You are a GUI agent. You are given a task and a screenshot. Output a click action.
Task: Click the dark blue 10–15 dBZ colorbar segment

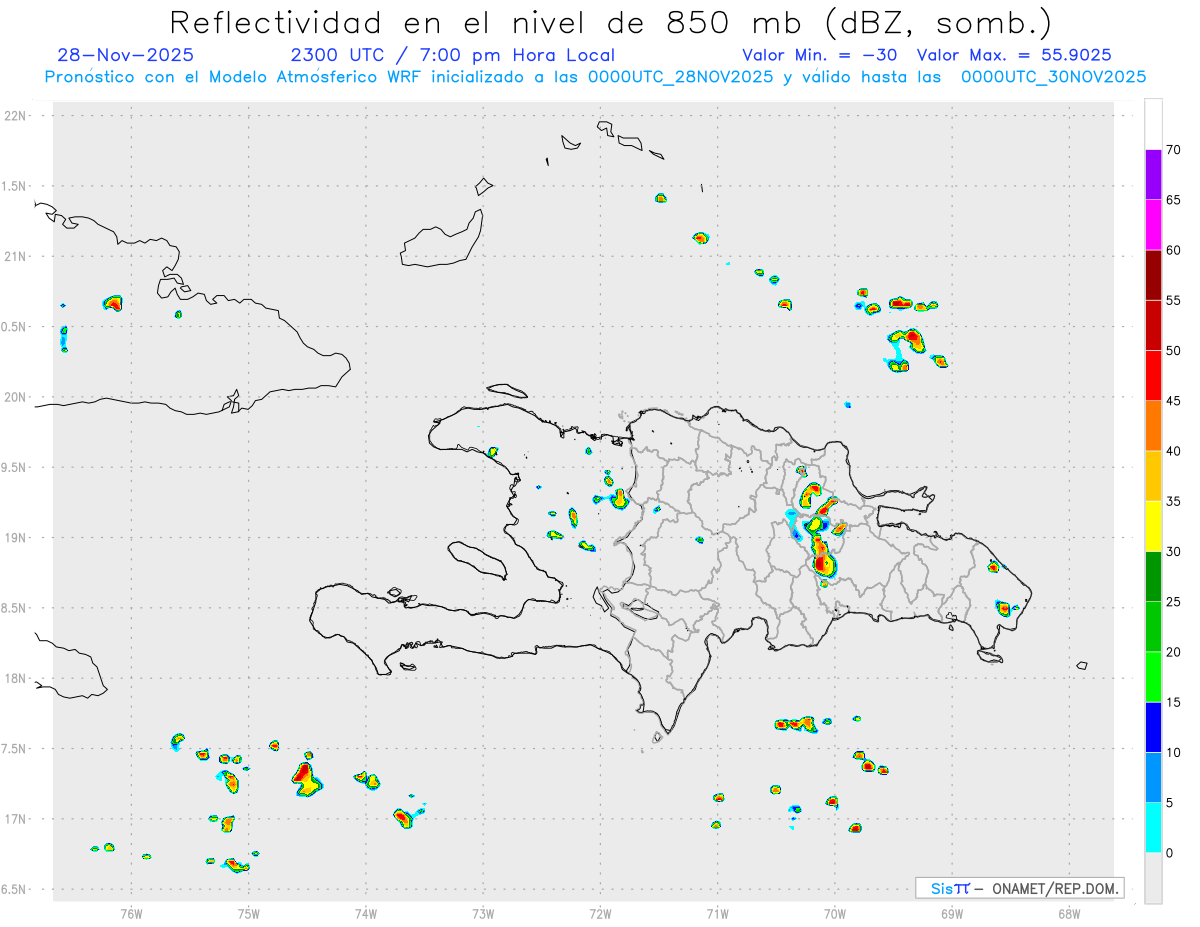pos(1153,727)
